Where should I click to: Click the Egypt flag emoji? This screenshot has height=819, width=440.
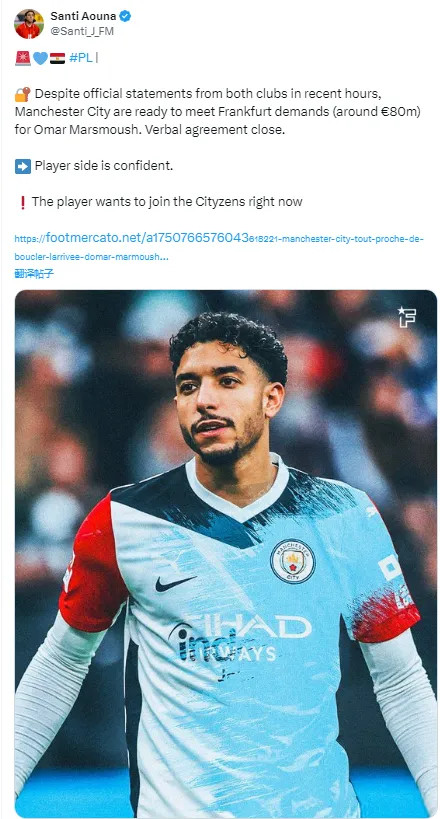[57, 58]
